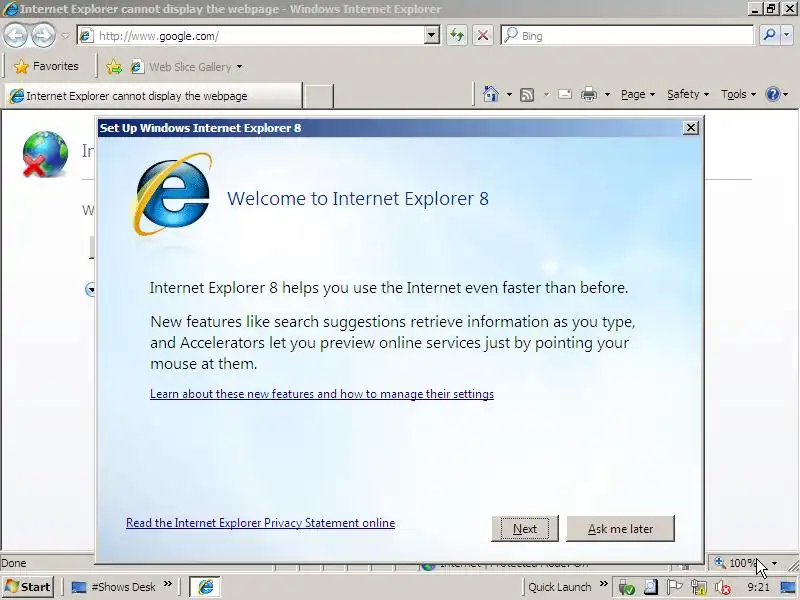Screen dimensions: 800x600
Task: Expand the Home button dropdown arrow
Action: [509, 94]
